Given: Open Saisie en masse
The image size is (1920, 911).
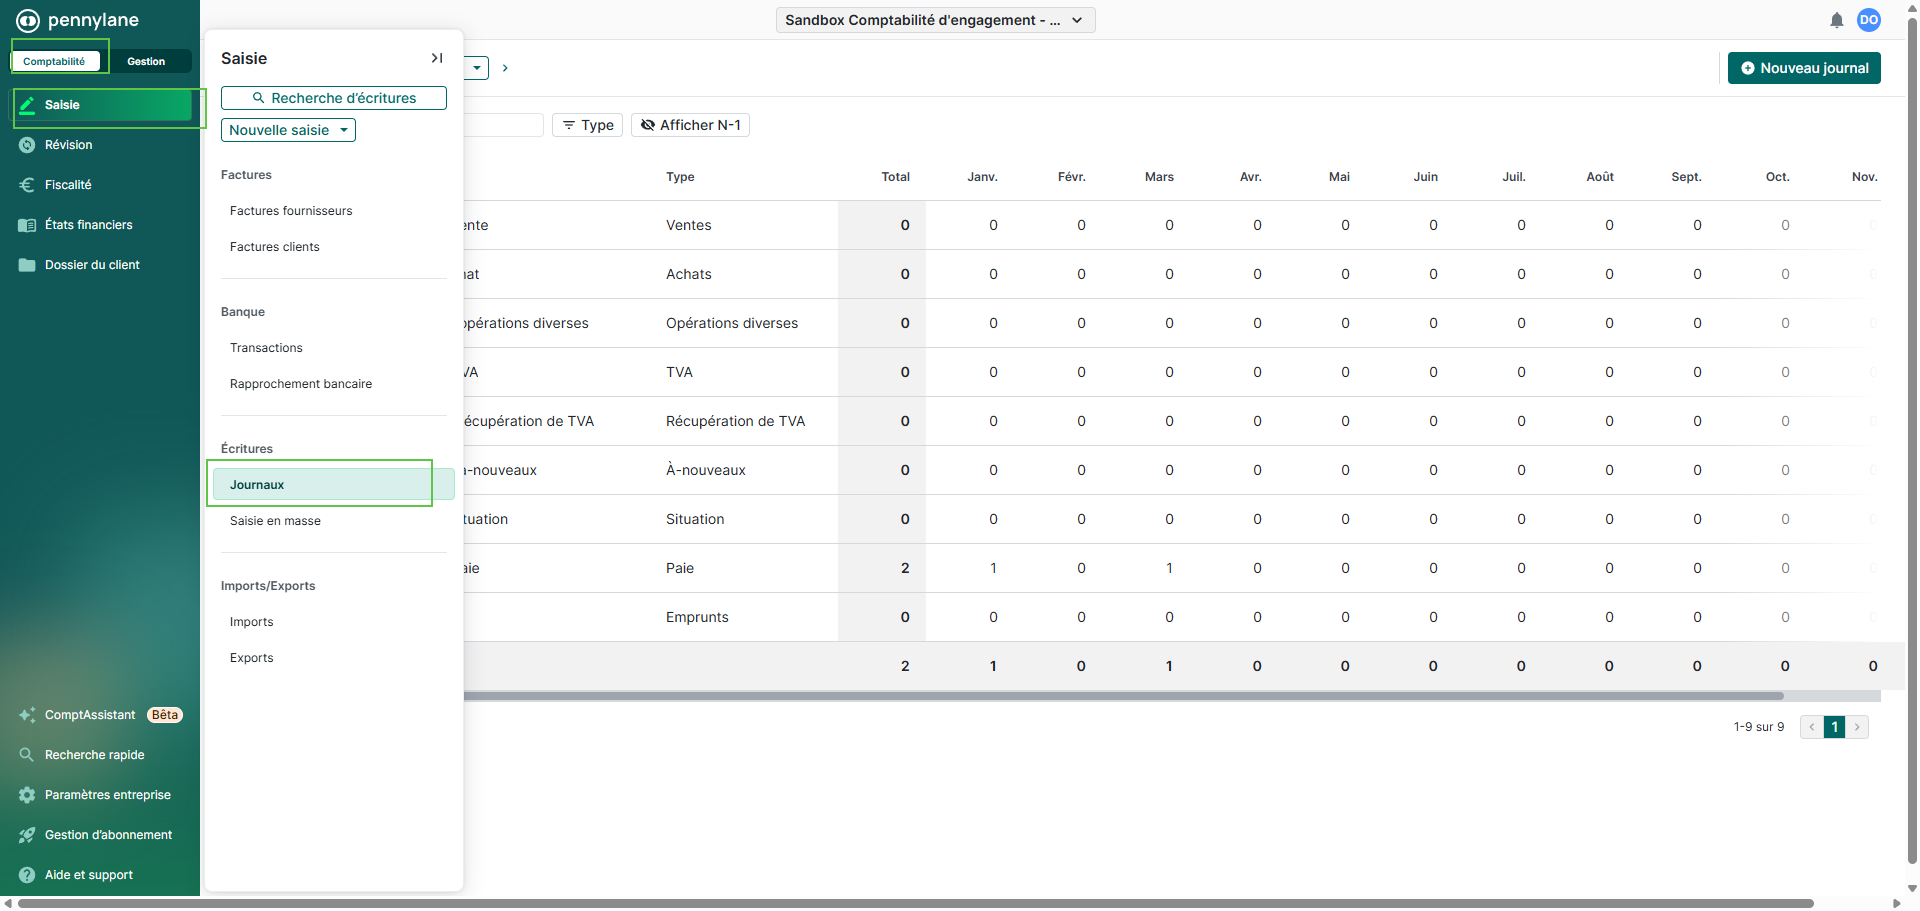Looking at the screenshot, I should 275,521.
